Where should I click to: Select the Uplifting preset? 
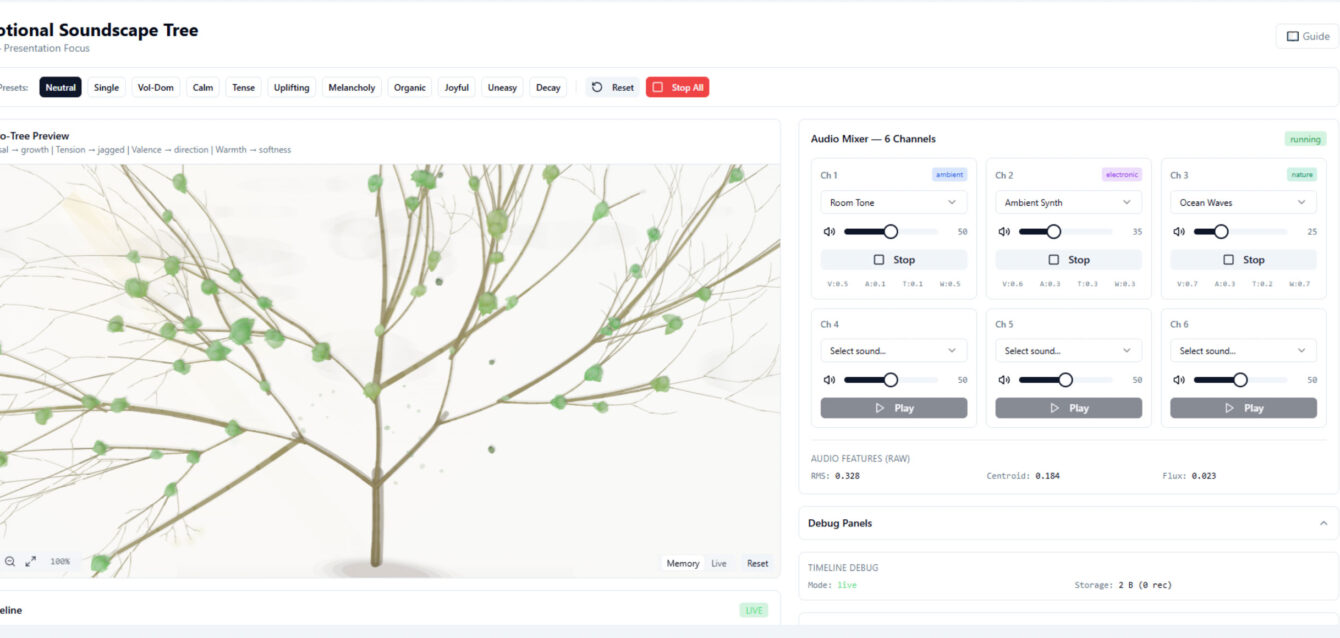[x=291, y=87]
